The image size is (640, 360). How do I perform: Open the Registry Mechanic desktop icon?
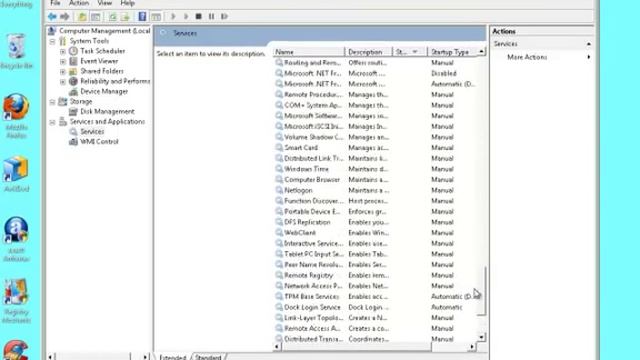[16, 301]
